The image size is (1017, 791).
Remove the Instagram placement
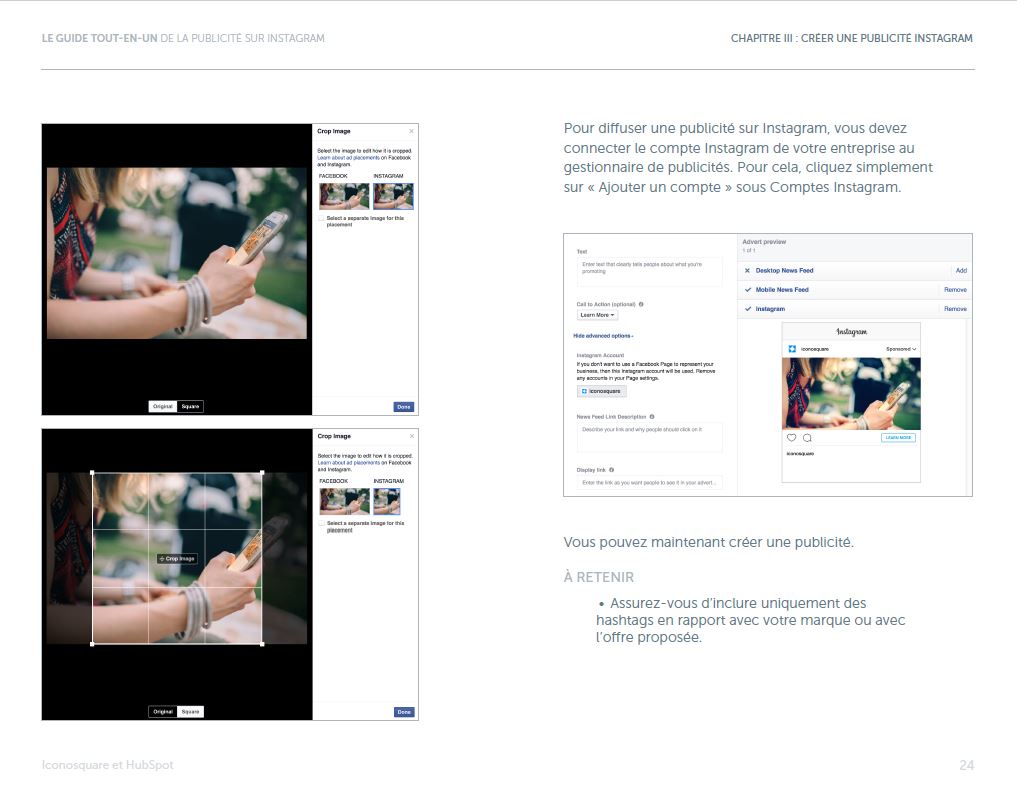(955, 309)
